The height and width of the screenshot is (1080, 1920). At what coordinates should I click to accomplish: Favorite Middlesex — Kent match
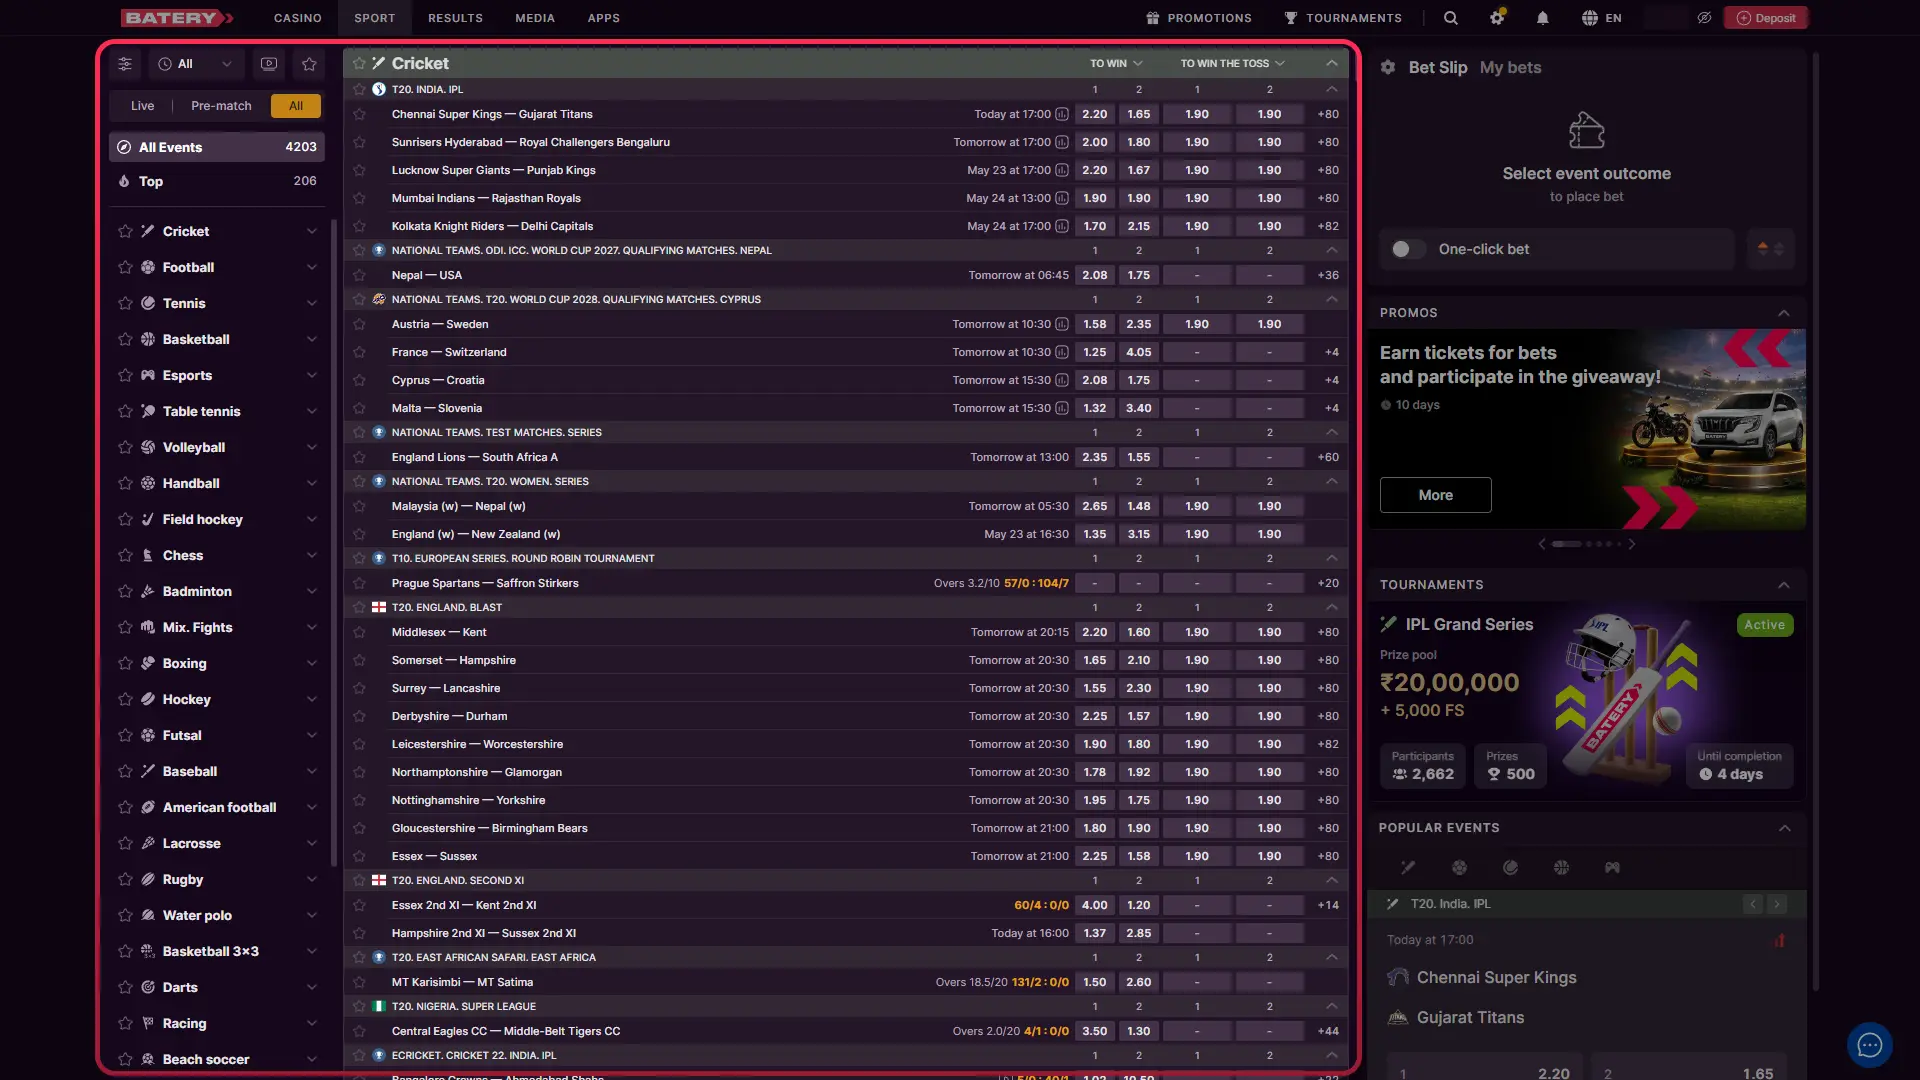pyautogui.click(x=359, y=632)
